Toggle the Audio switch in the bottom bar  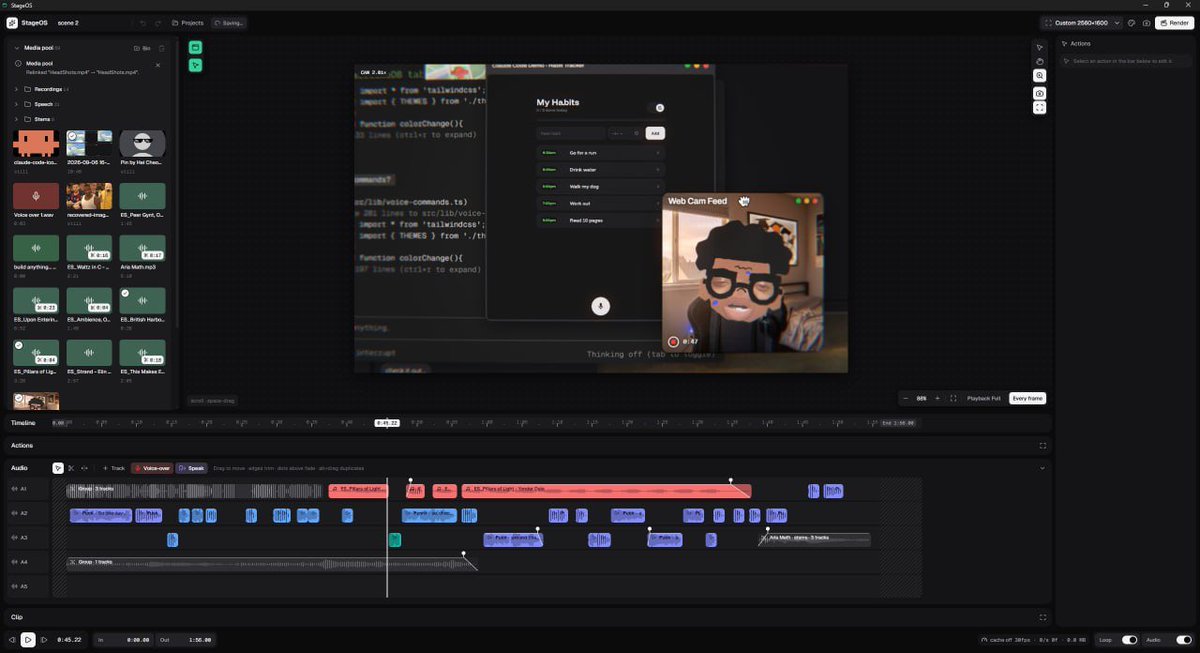pos(1184,640)
